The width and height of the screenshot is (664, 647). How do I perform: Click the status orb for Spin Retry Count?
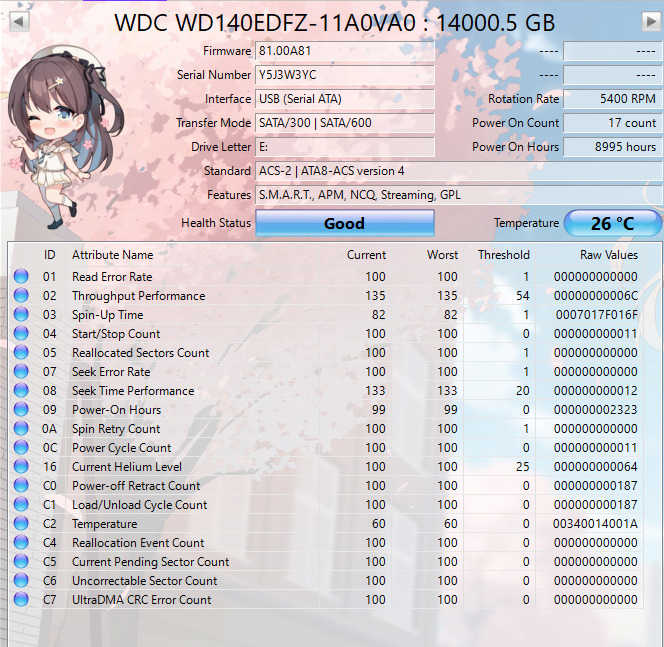pos(21,429)
